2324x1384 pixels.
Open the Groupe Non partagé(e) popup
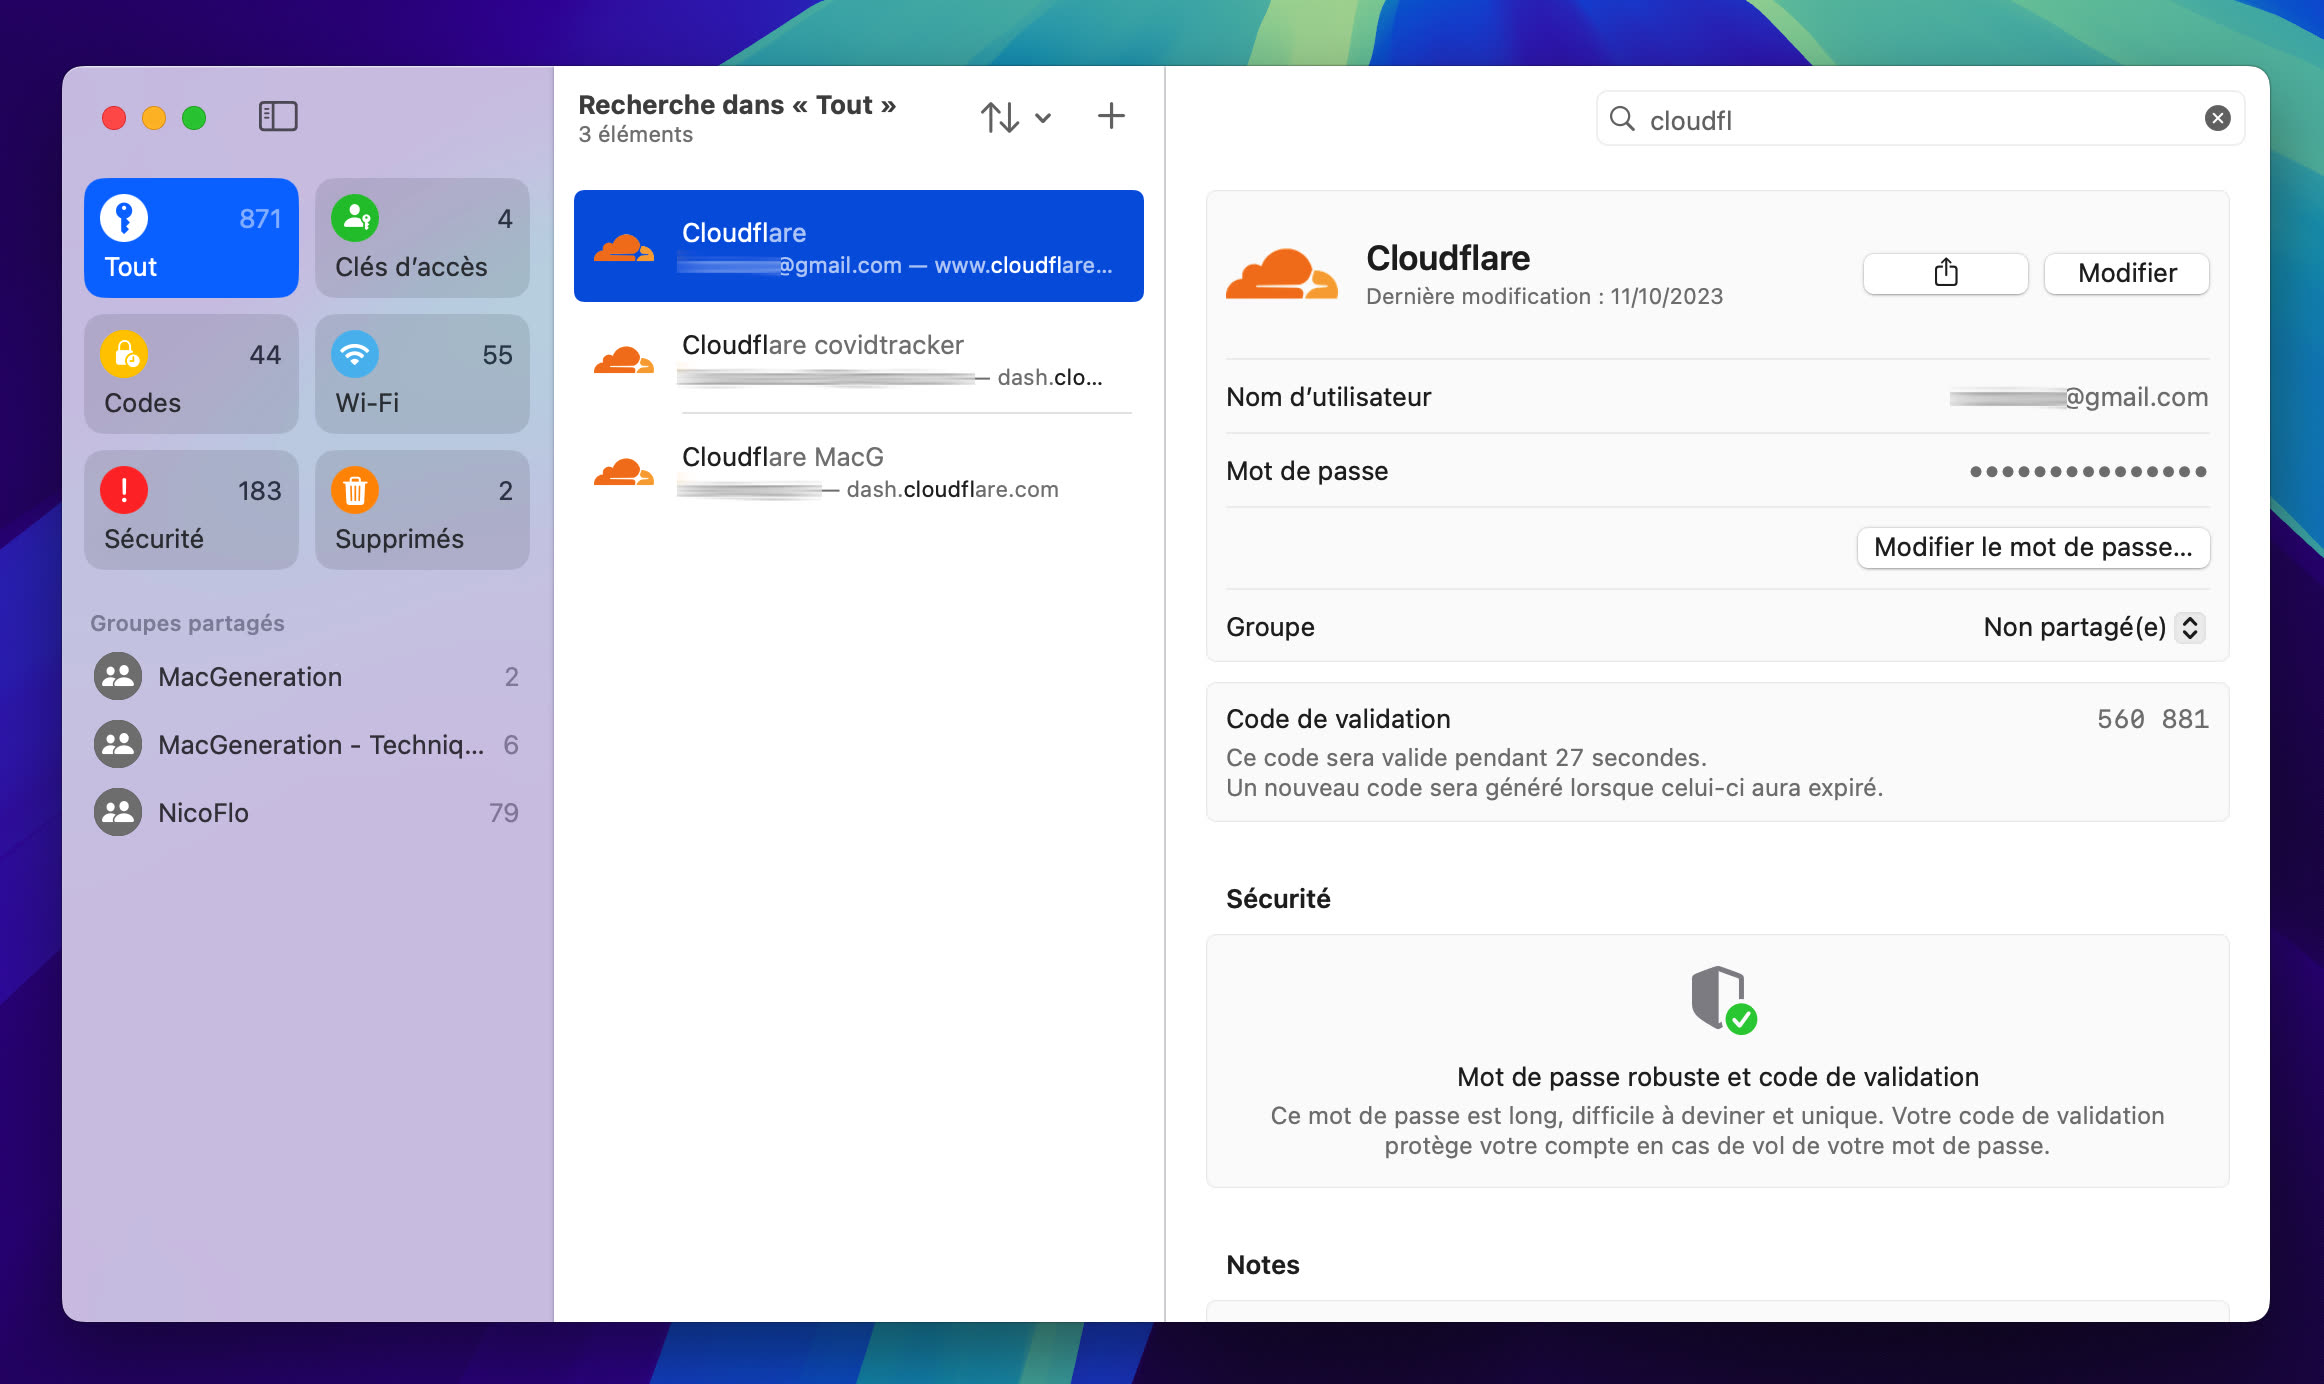[x=2094, y=627]
